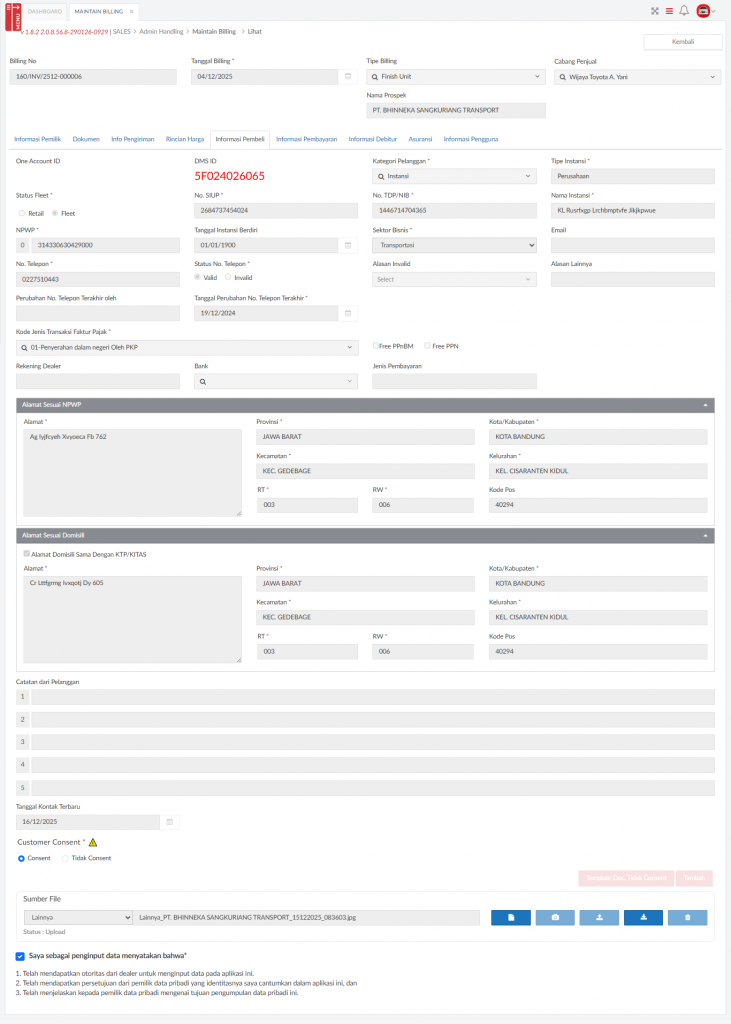Click the document view file button
This screenshot has width=731, height=1024.
tap(511, 917)
